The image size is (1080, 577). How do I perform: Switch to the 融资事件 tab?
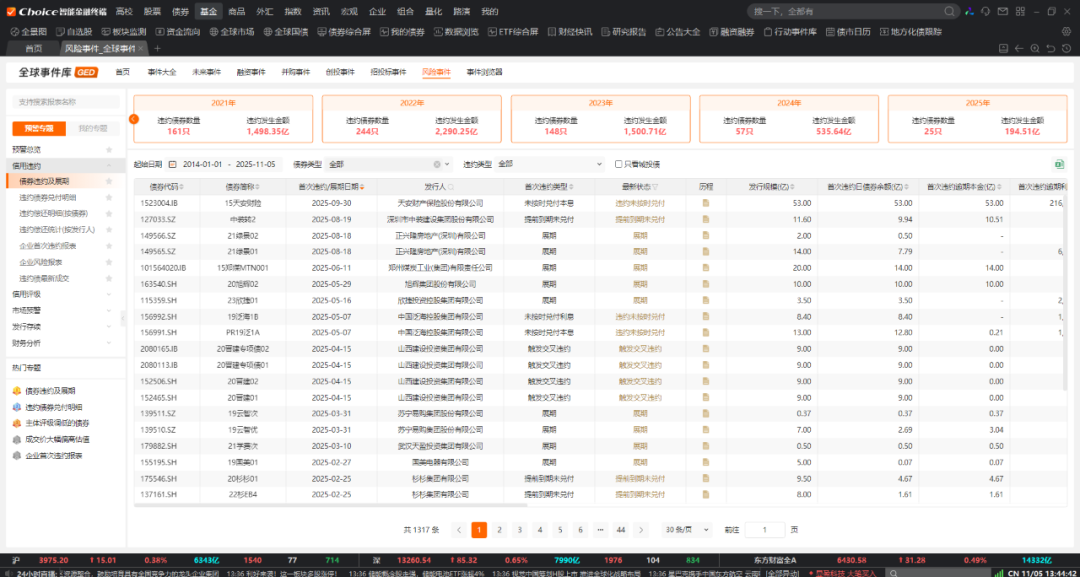click(250, 73)
